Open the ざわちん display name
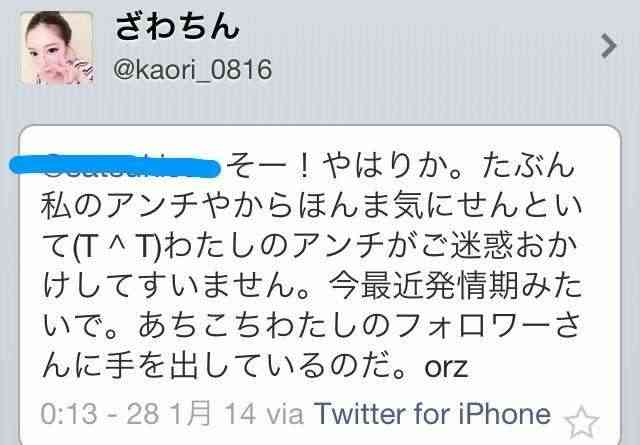The image size is (640, 445). point(177,27)
